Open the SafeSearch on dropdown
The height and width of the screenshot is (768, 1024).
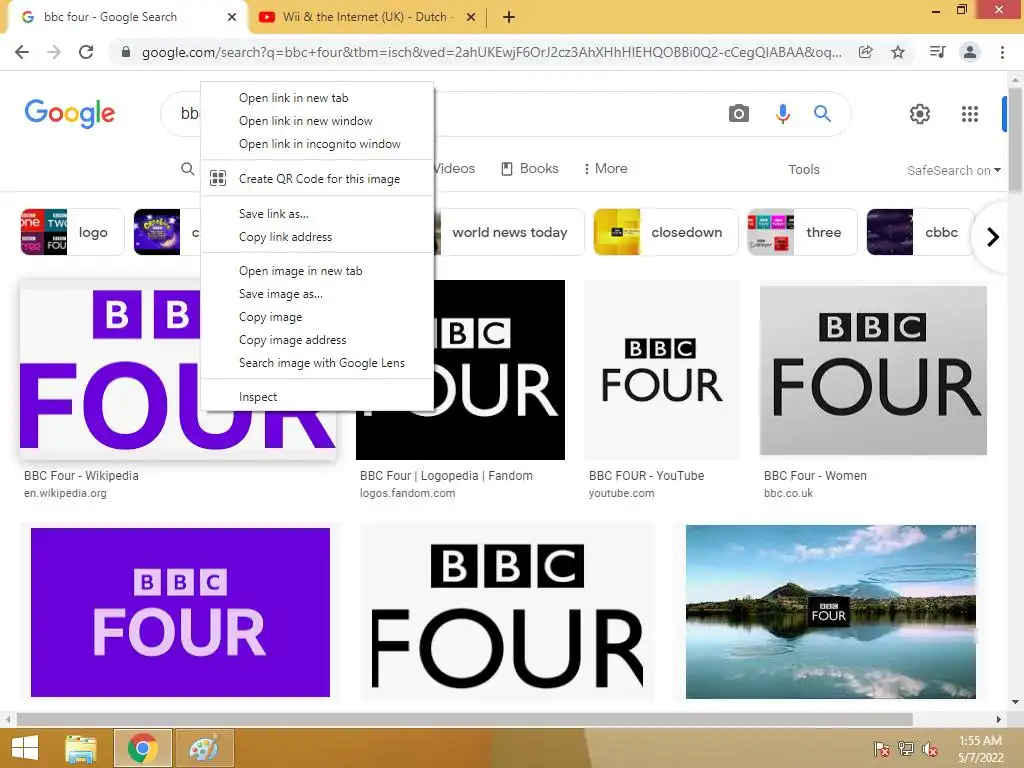tap(953, 170)
